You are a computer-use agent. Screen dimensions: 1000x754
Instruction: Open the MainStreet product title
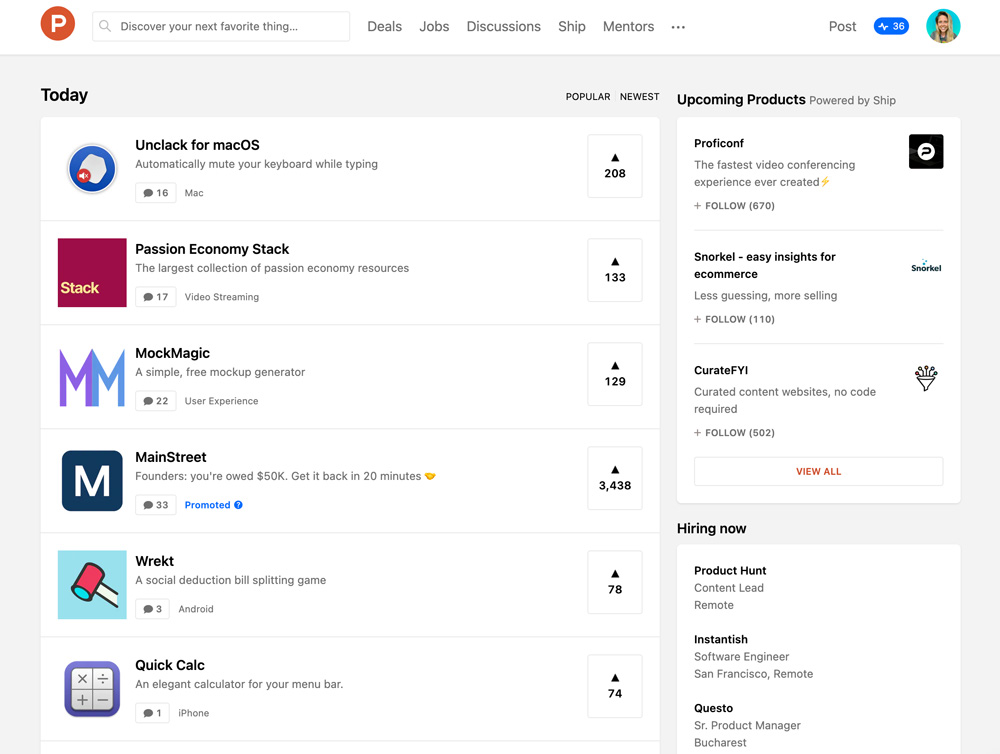(x=171, y=457)
